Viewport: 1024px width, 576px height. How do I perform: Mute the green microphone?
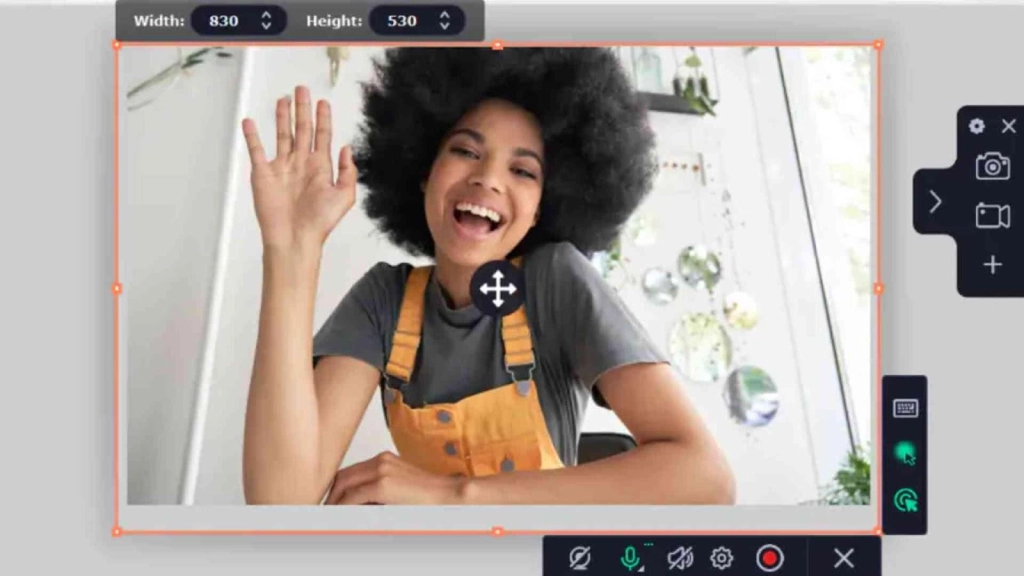631,558
